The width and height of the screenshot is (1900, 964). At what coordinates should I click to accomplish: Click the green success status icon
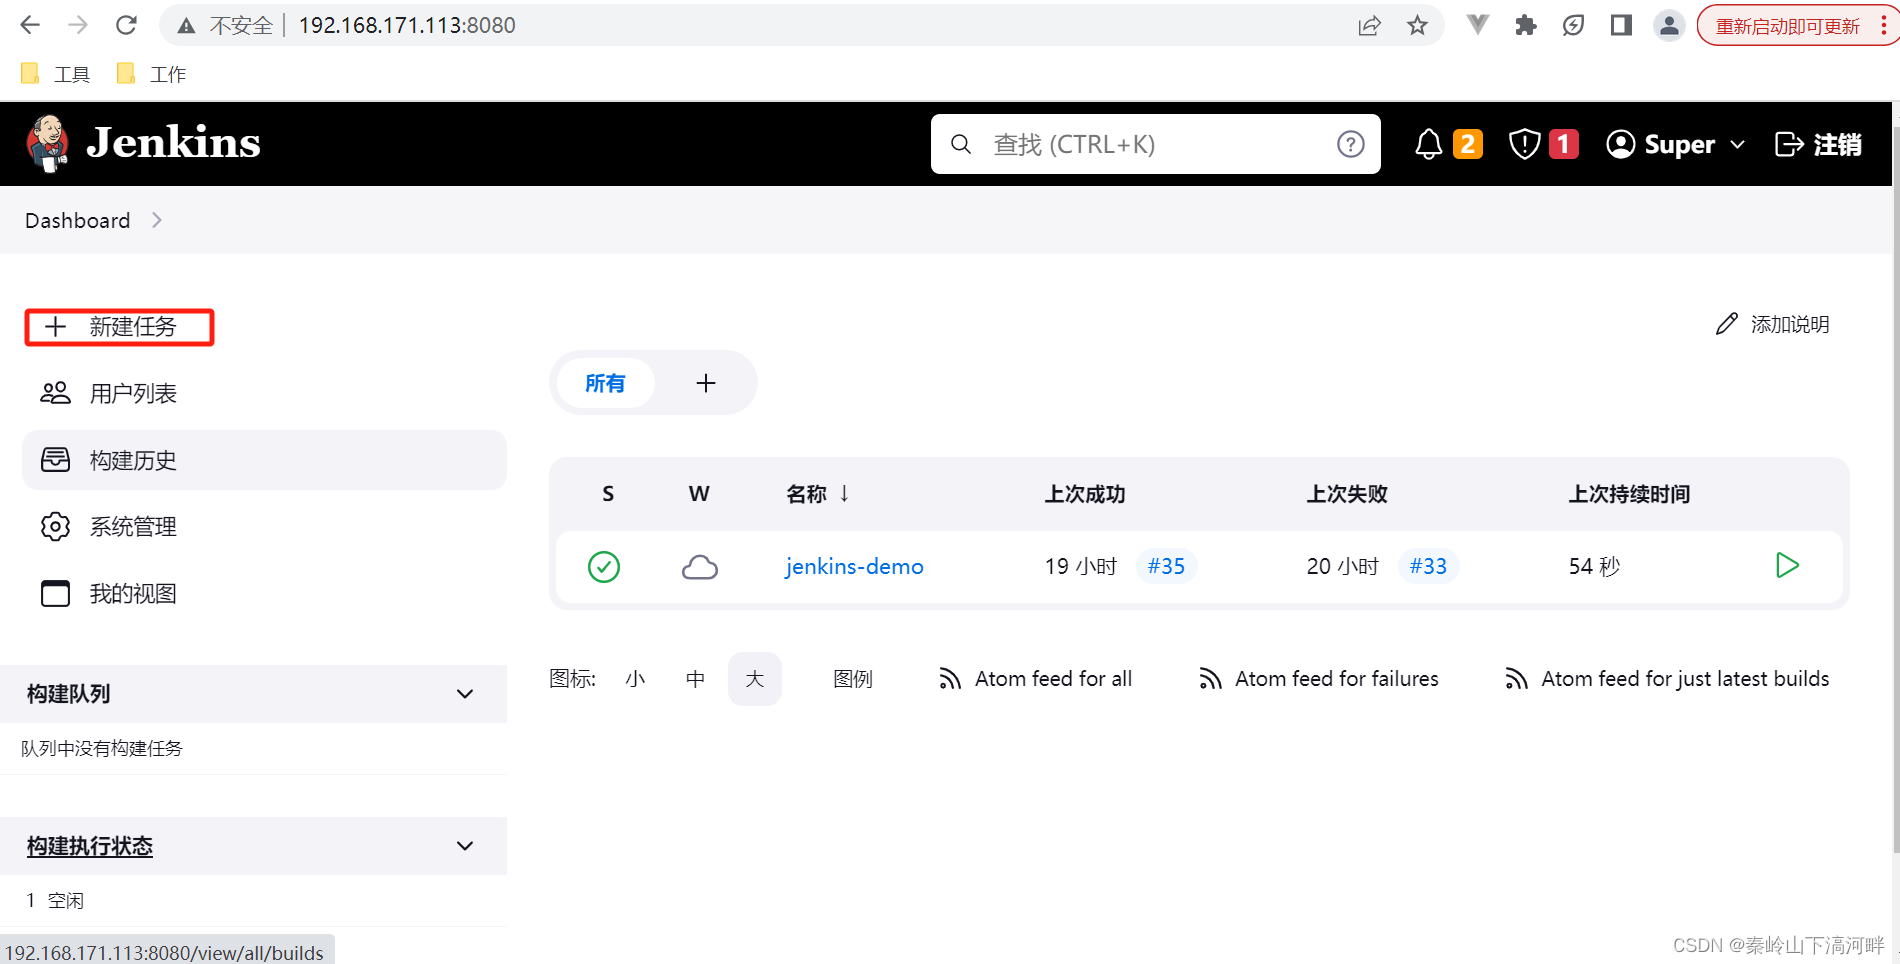(x=604, y=567)
